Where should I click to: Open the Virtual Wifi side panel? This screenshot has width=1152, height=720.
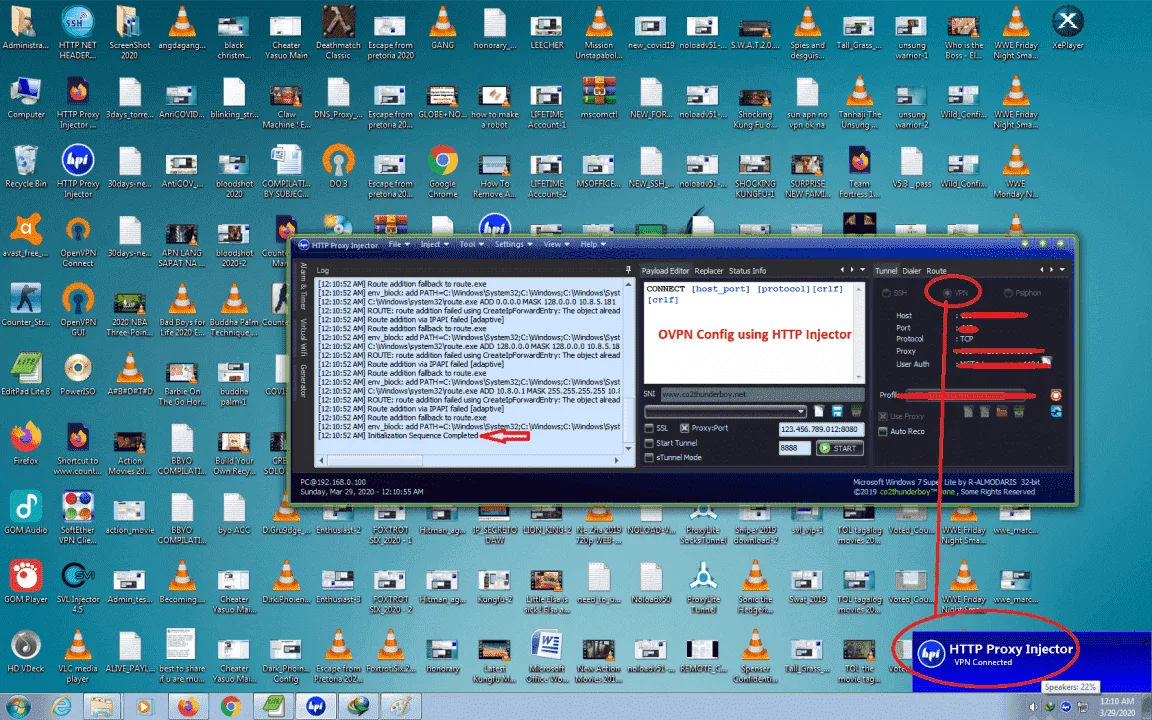click(x=303, y=337)
